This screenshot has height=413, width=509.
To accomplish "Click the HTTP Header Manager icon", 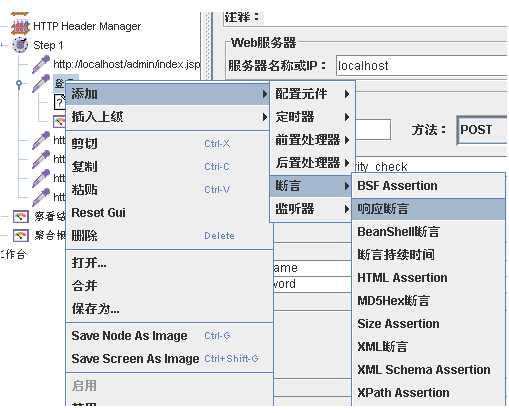I will (20, 26).
